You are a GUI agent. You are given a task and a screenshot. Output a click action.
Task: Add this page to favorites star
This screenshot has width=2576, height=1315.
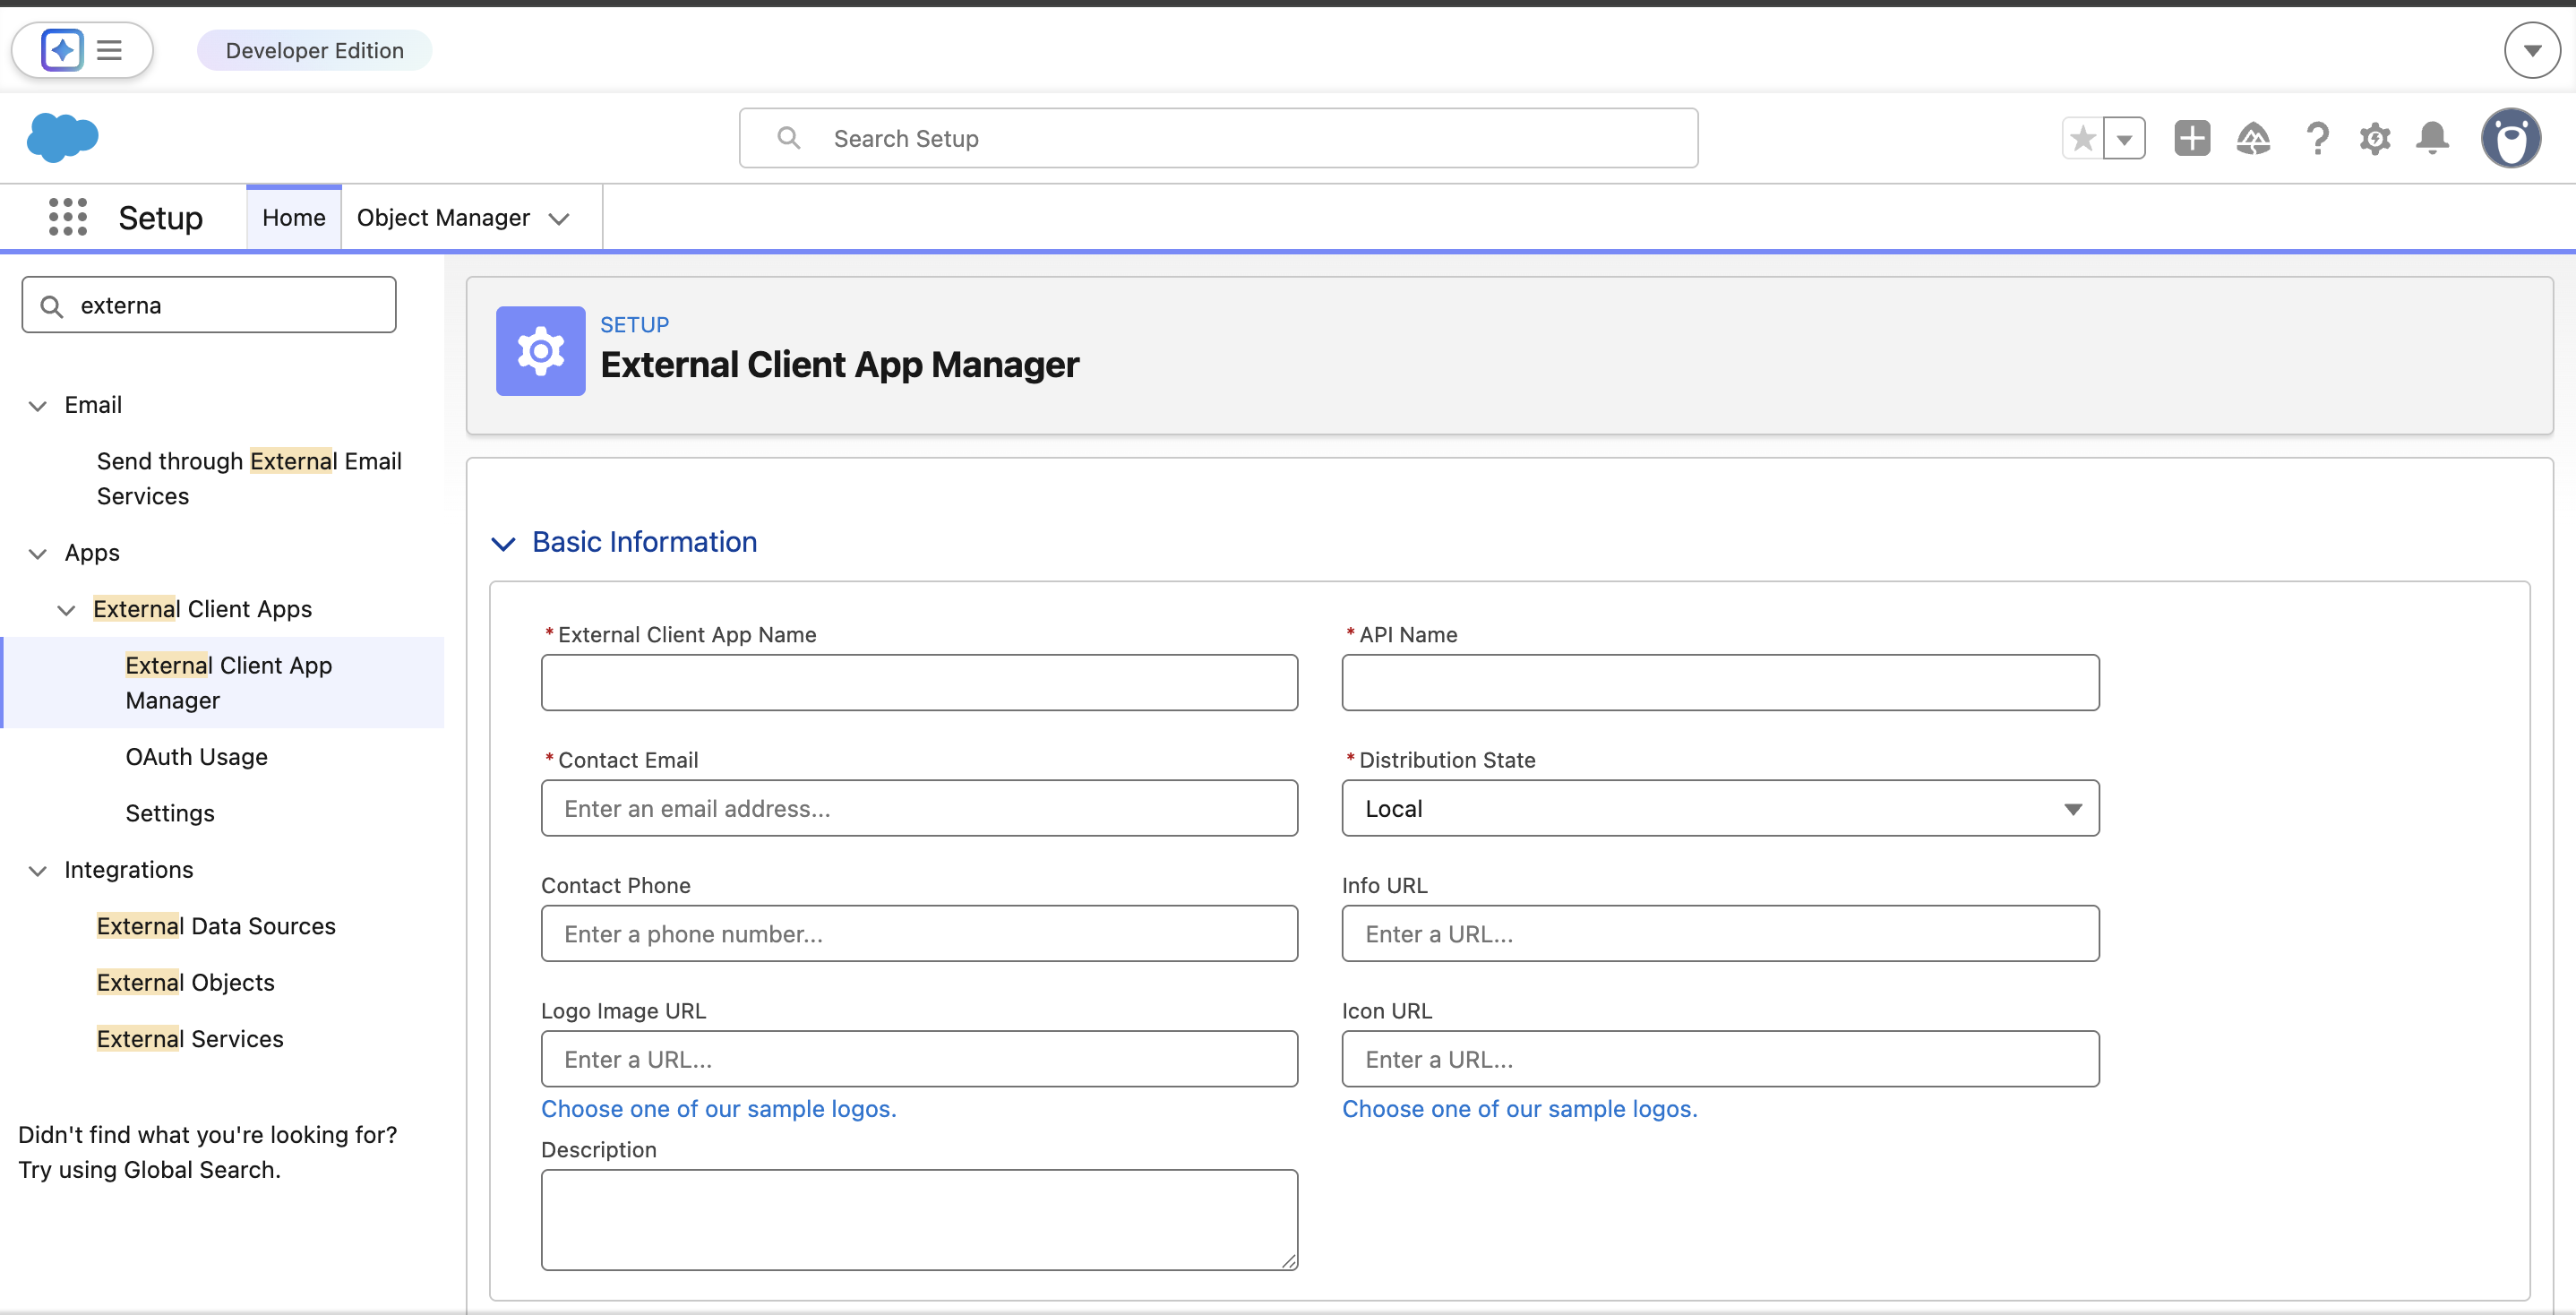coord(2083,138)
